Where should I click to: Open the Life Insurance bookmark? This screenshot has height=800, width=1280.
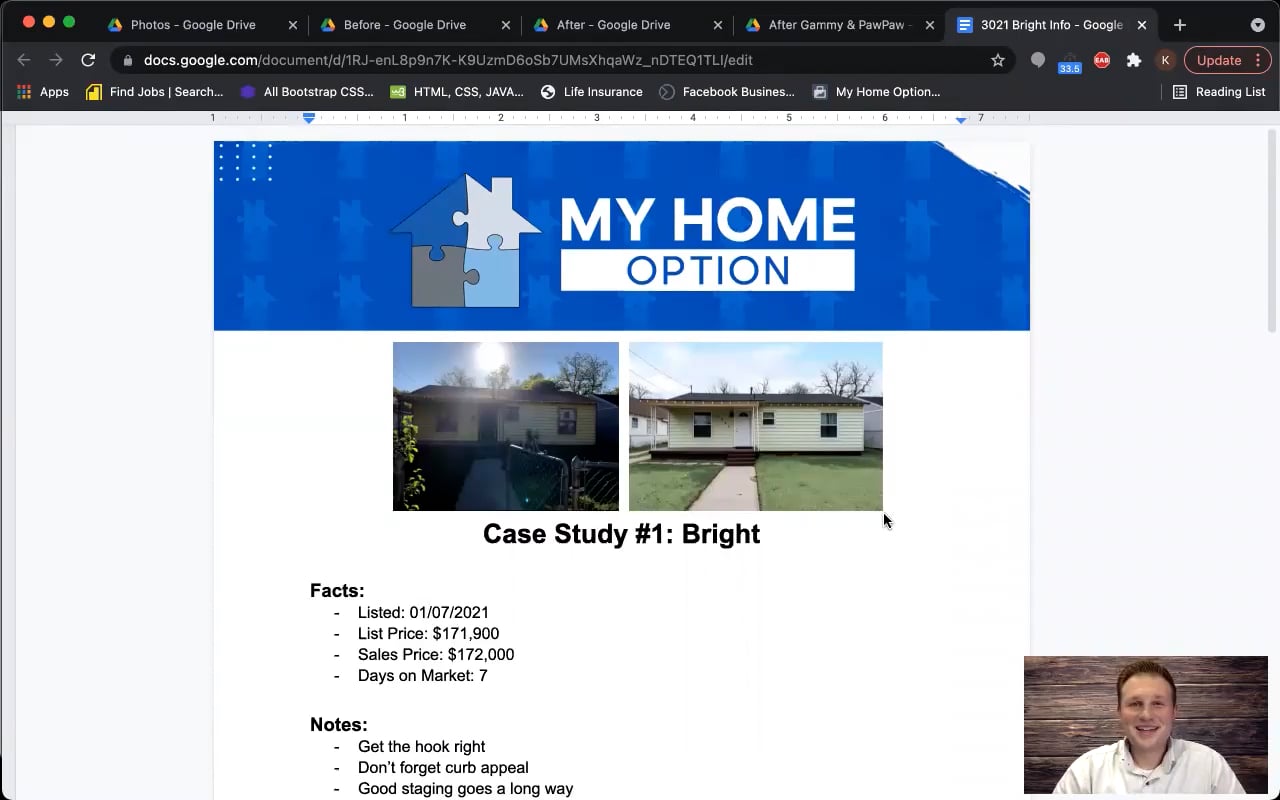click(592, 92)
